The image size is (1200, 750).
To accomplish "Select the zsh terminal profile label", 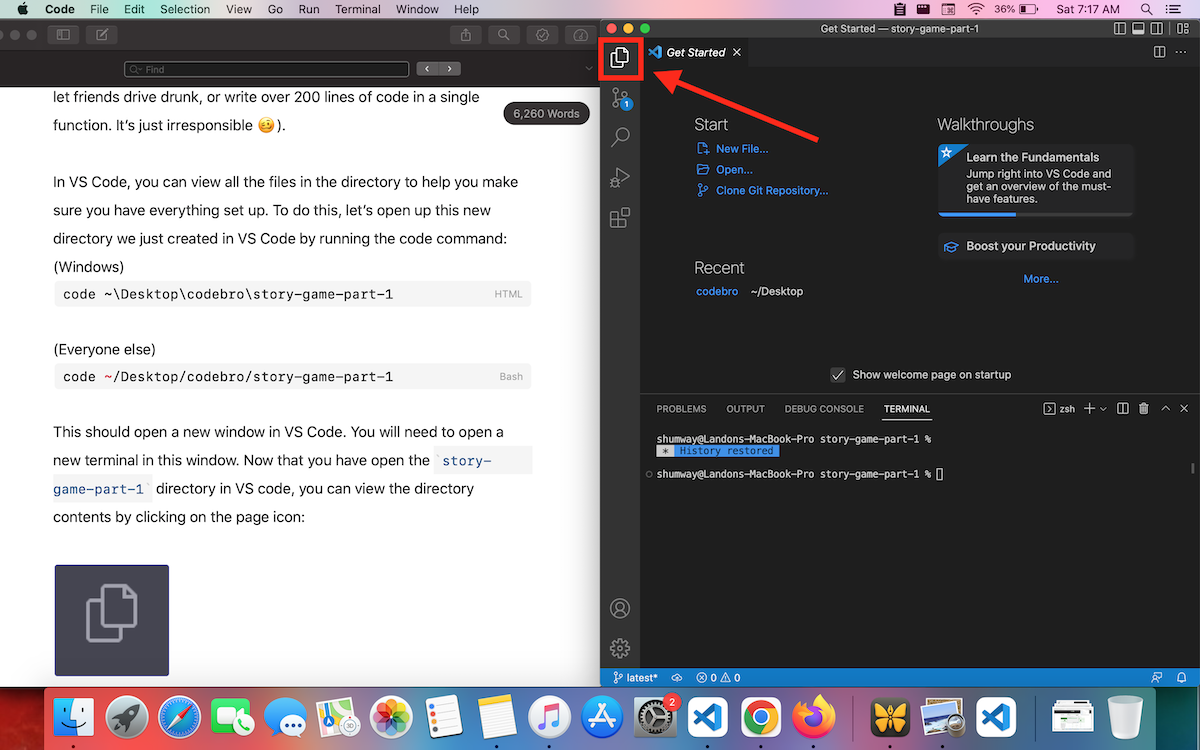I will pos(1059,409).
